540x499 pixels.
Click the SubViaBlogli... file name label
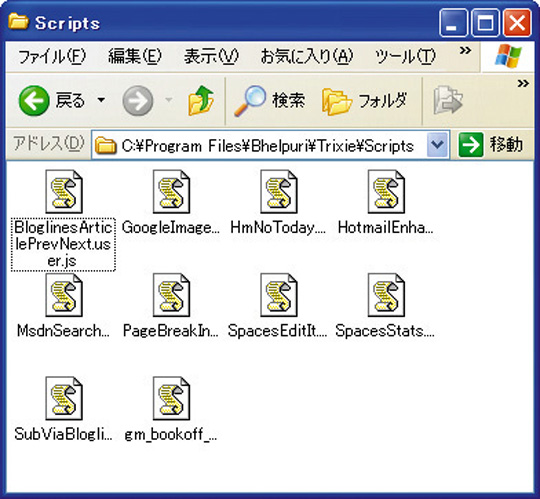63,434
